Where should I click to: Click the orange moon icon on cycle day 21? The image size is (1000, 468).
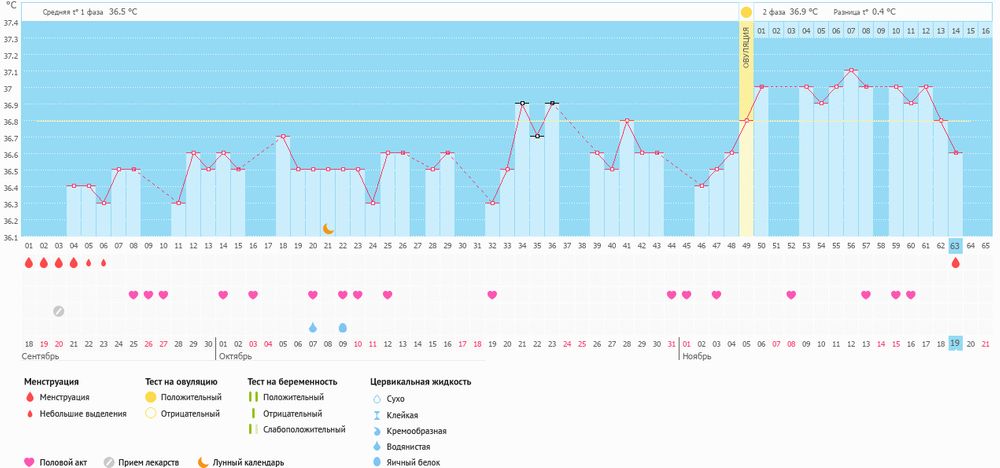[327, 229]
